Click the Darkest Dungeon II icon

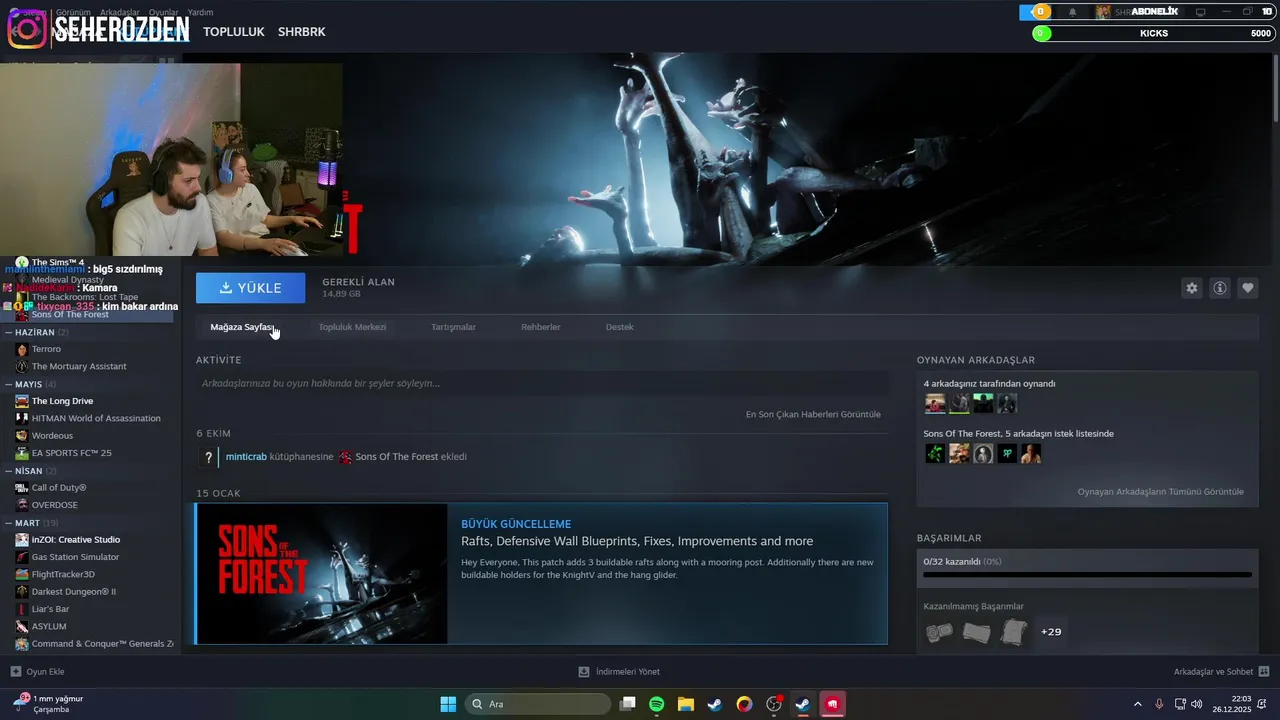pos(22,592)
